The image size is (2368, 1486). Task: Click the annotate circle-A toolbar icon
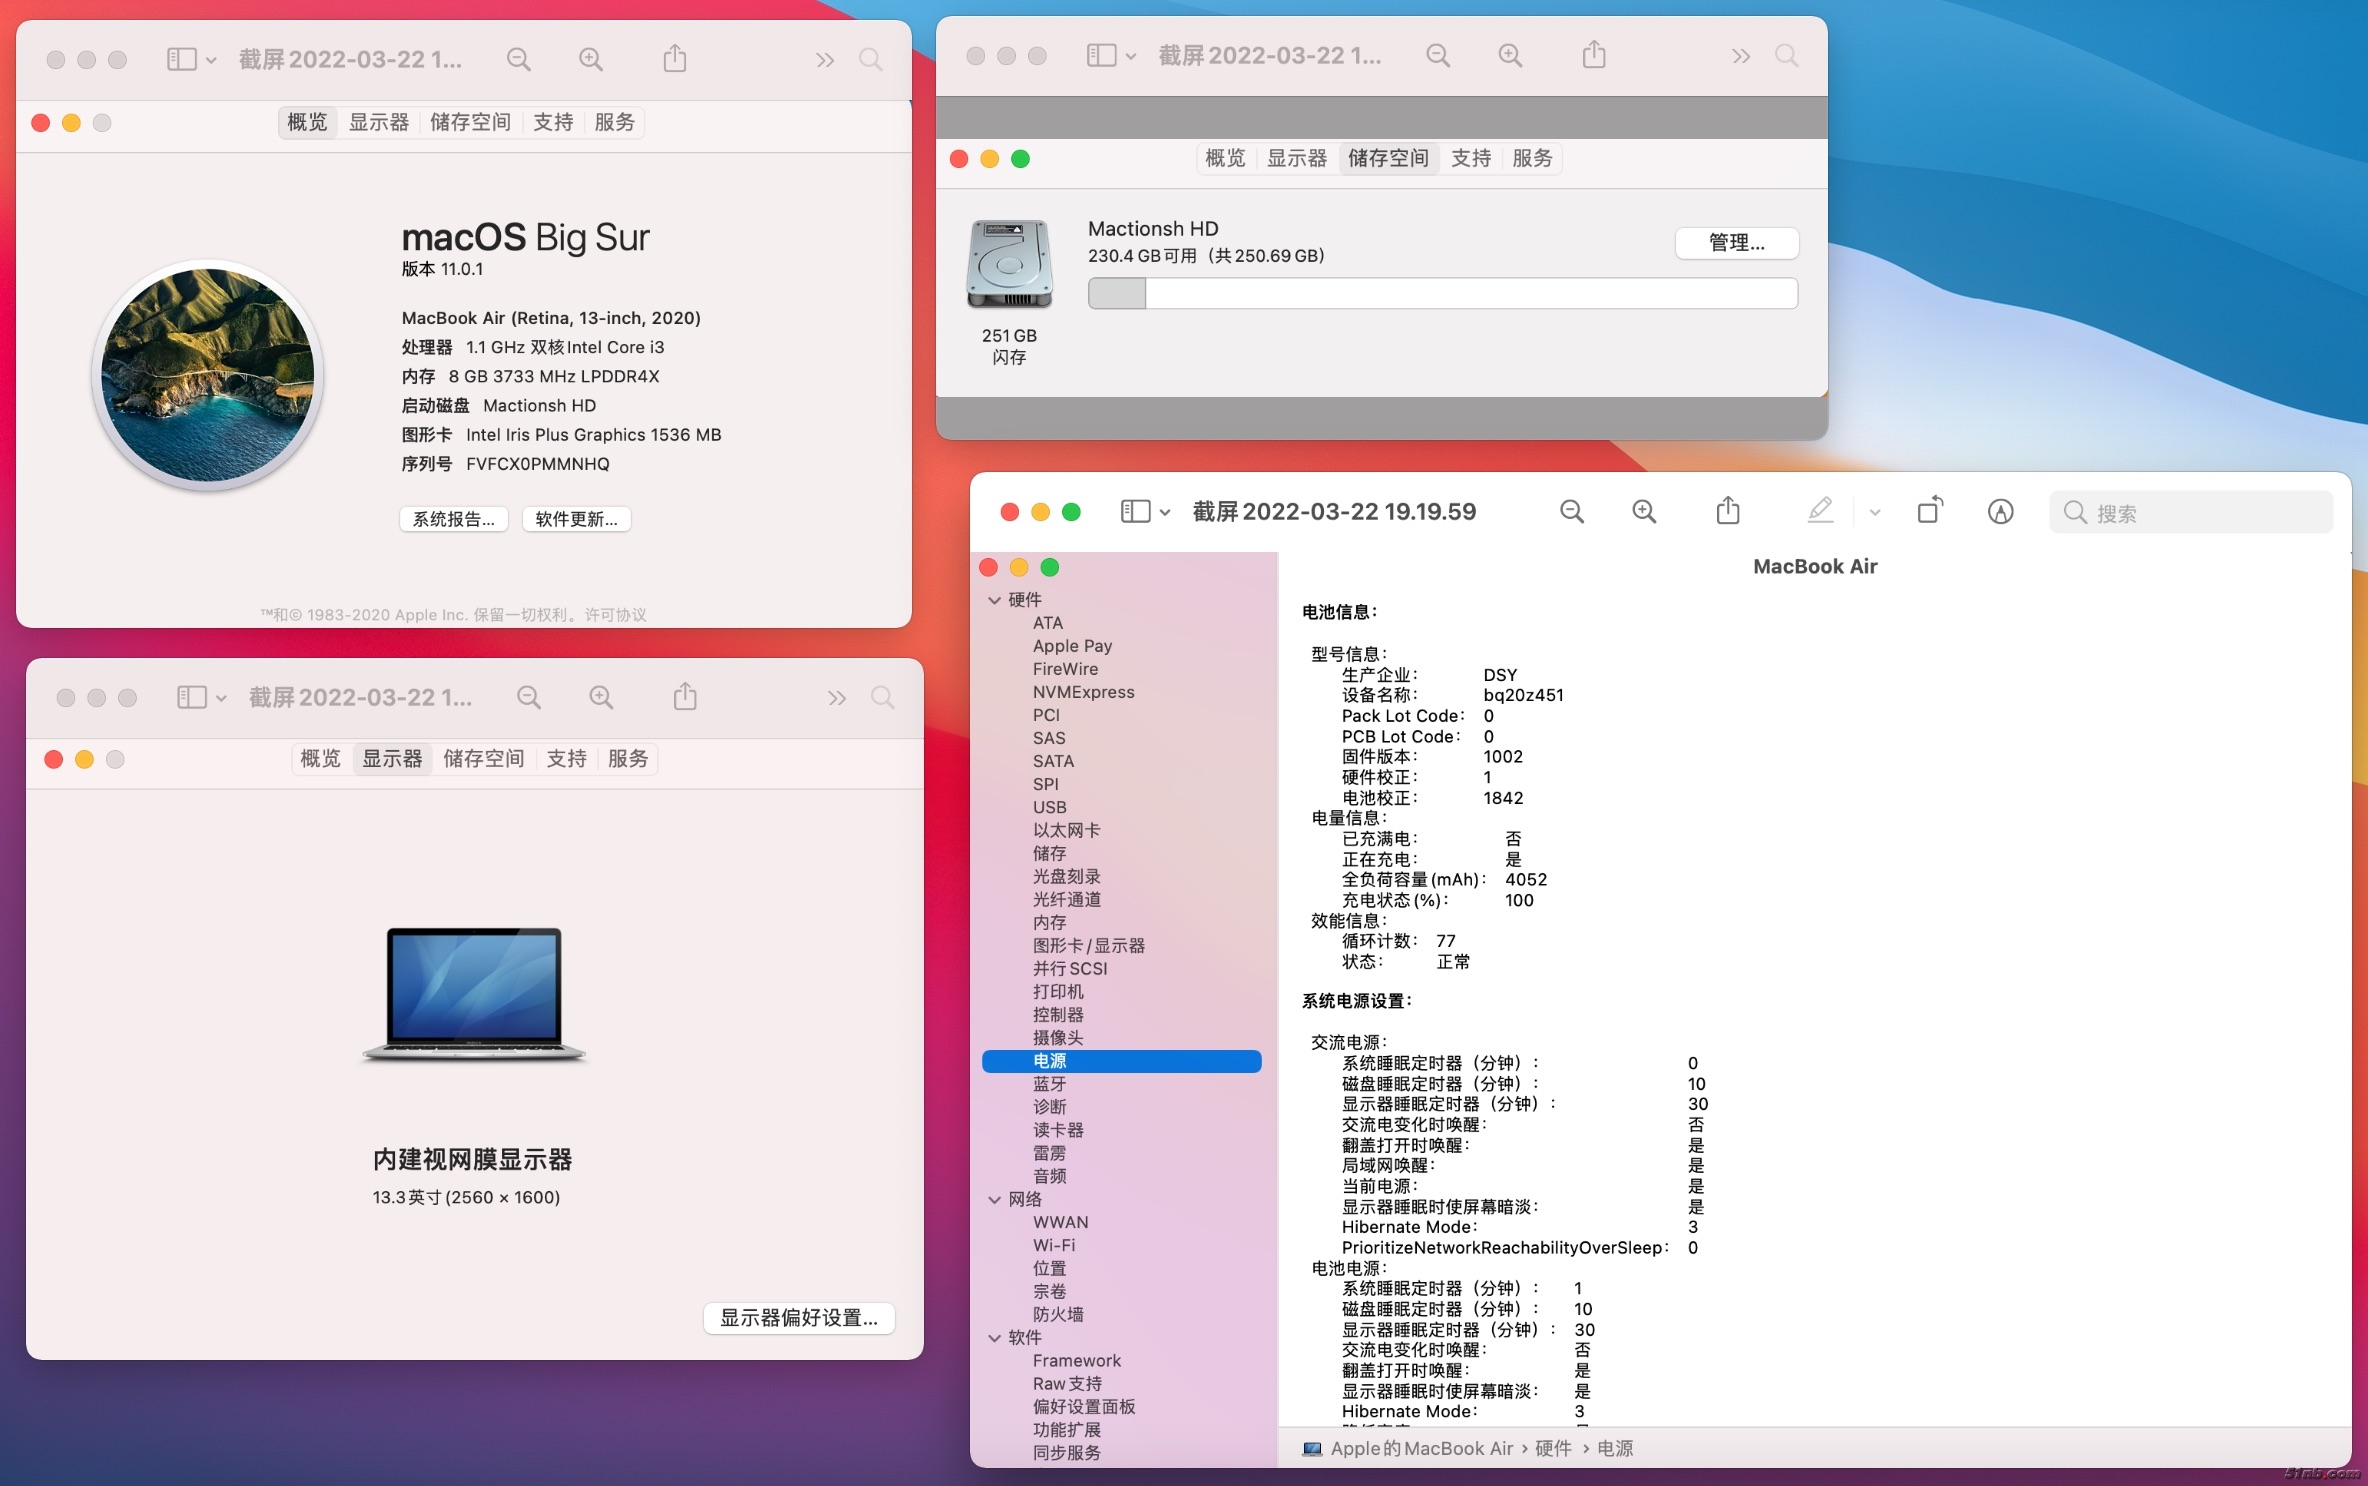pos(2000,512)
